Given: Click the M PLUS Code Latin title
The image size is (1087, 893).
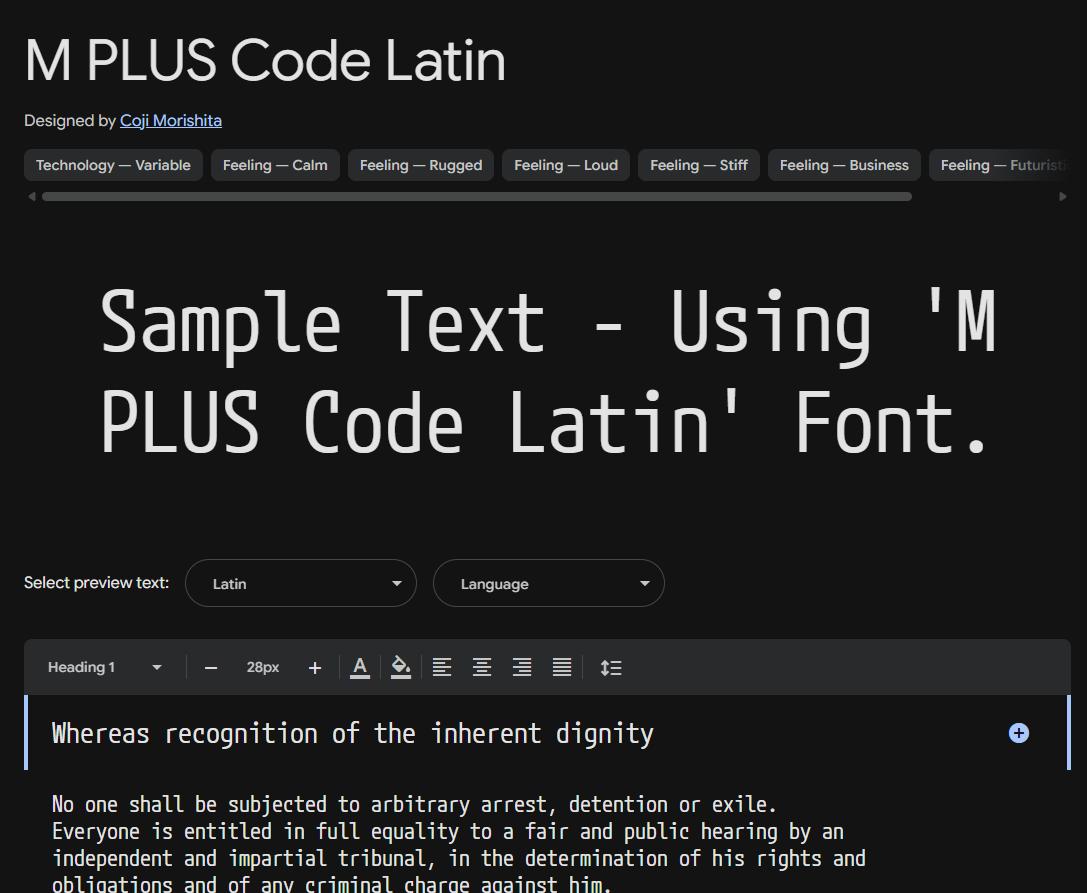Looking at the screenshot, I should click(265, 60).
